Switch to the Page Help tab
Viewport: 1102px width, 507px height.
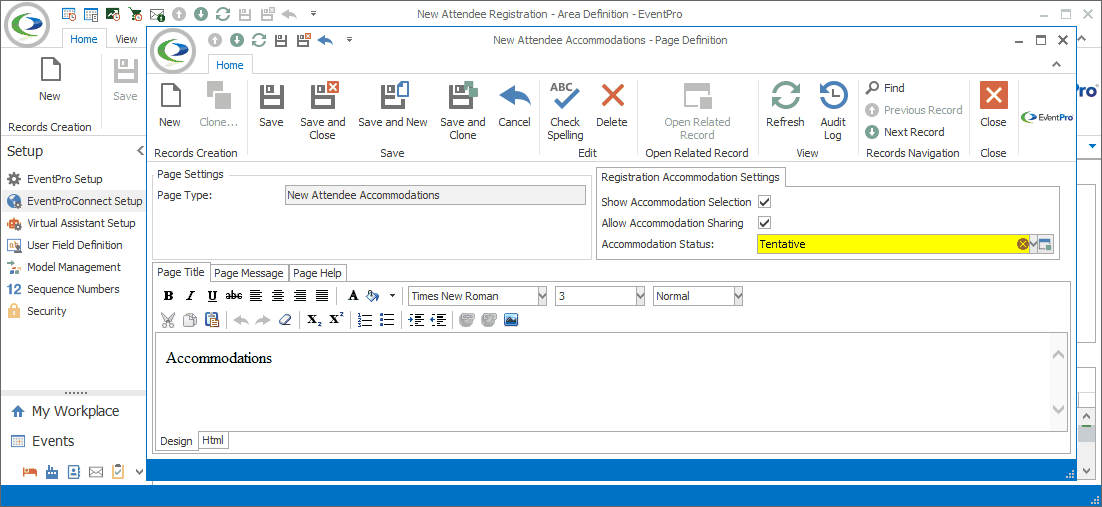(x=317, y=273)
